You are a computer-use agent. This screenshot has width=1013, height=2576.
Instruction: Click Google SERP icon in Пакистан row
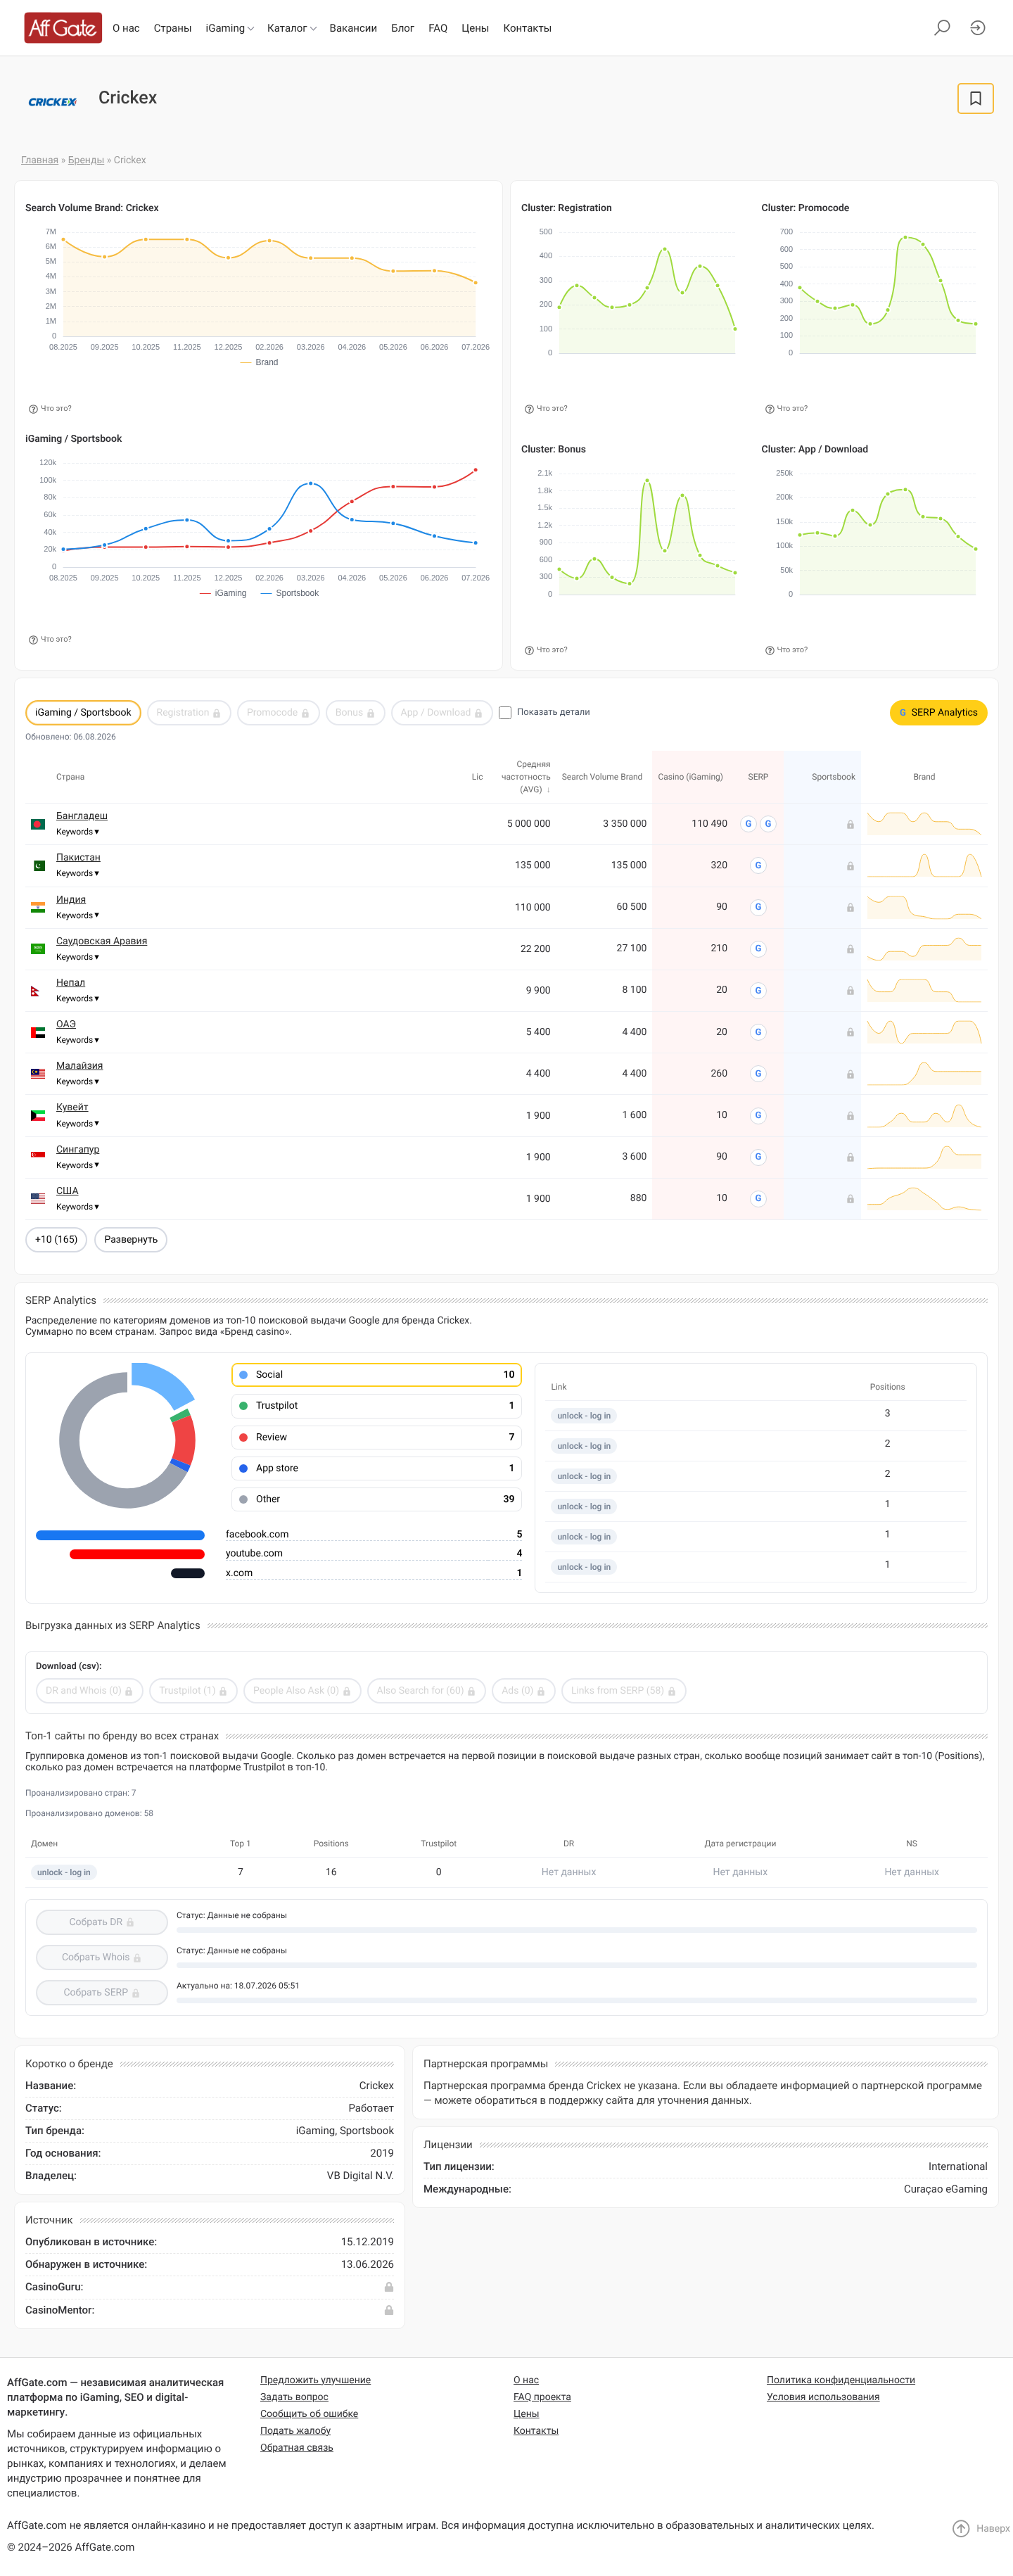click(758, 865)
